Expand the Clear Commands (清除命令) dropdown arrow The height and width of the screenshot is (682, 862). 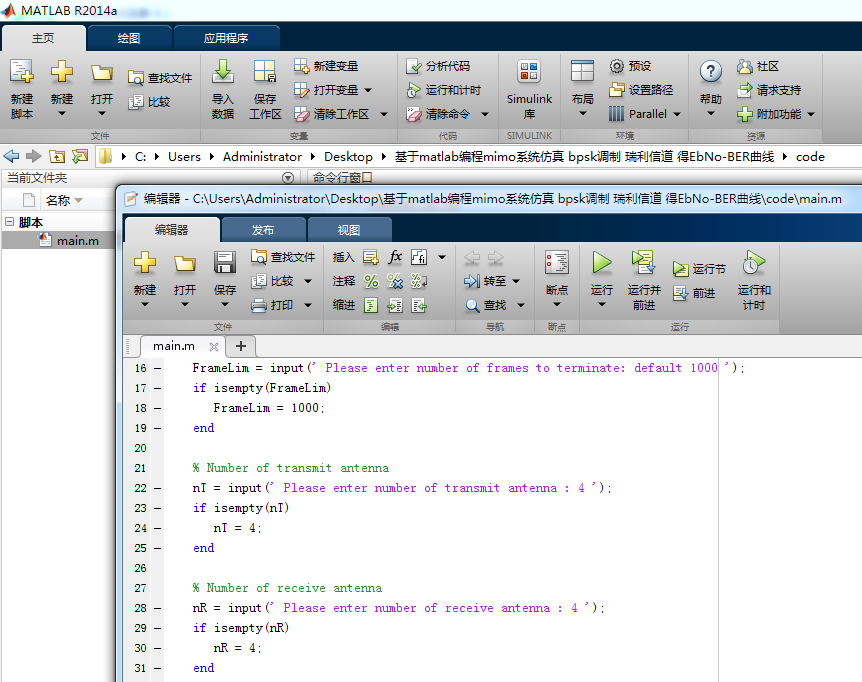[x=485, y=114]
